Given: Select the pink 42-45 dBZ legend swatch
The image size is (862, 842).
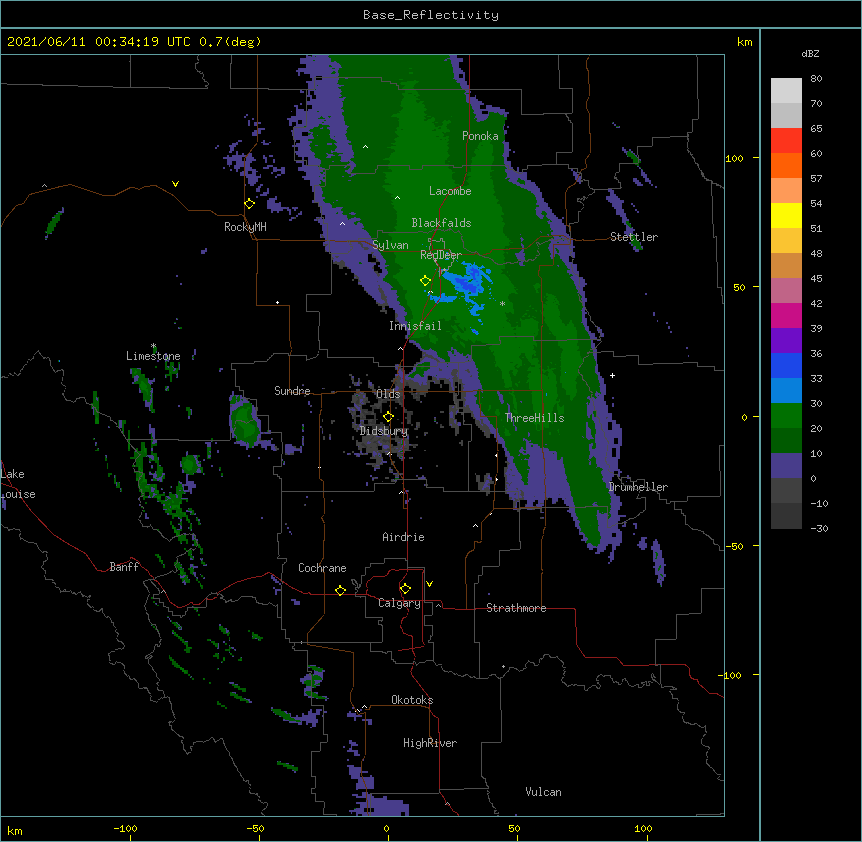Looking at the screenshot, I should [x=786, y=290].
